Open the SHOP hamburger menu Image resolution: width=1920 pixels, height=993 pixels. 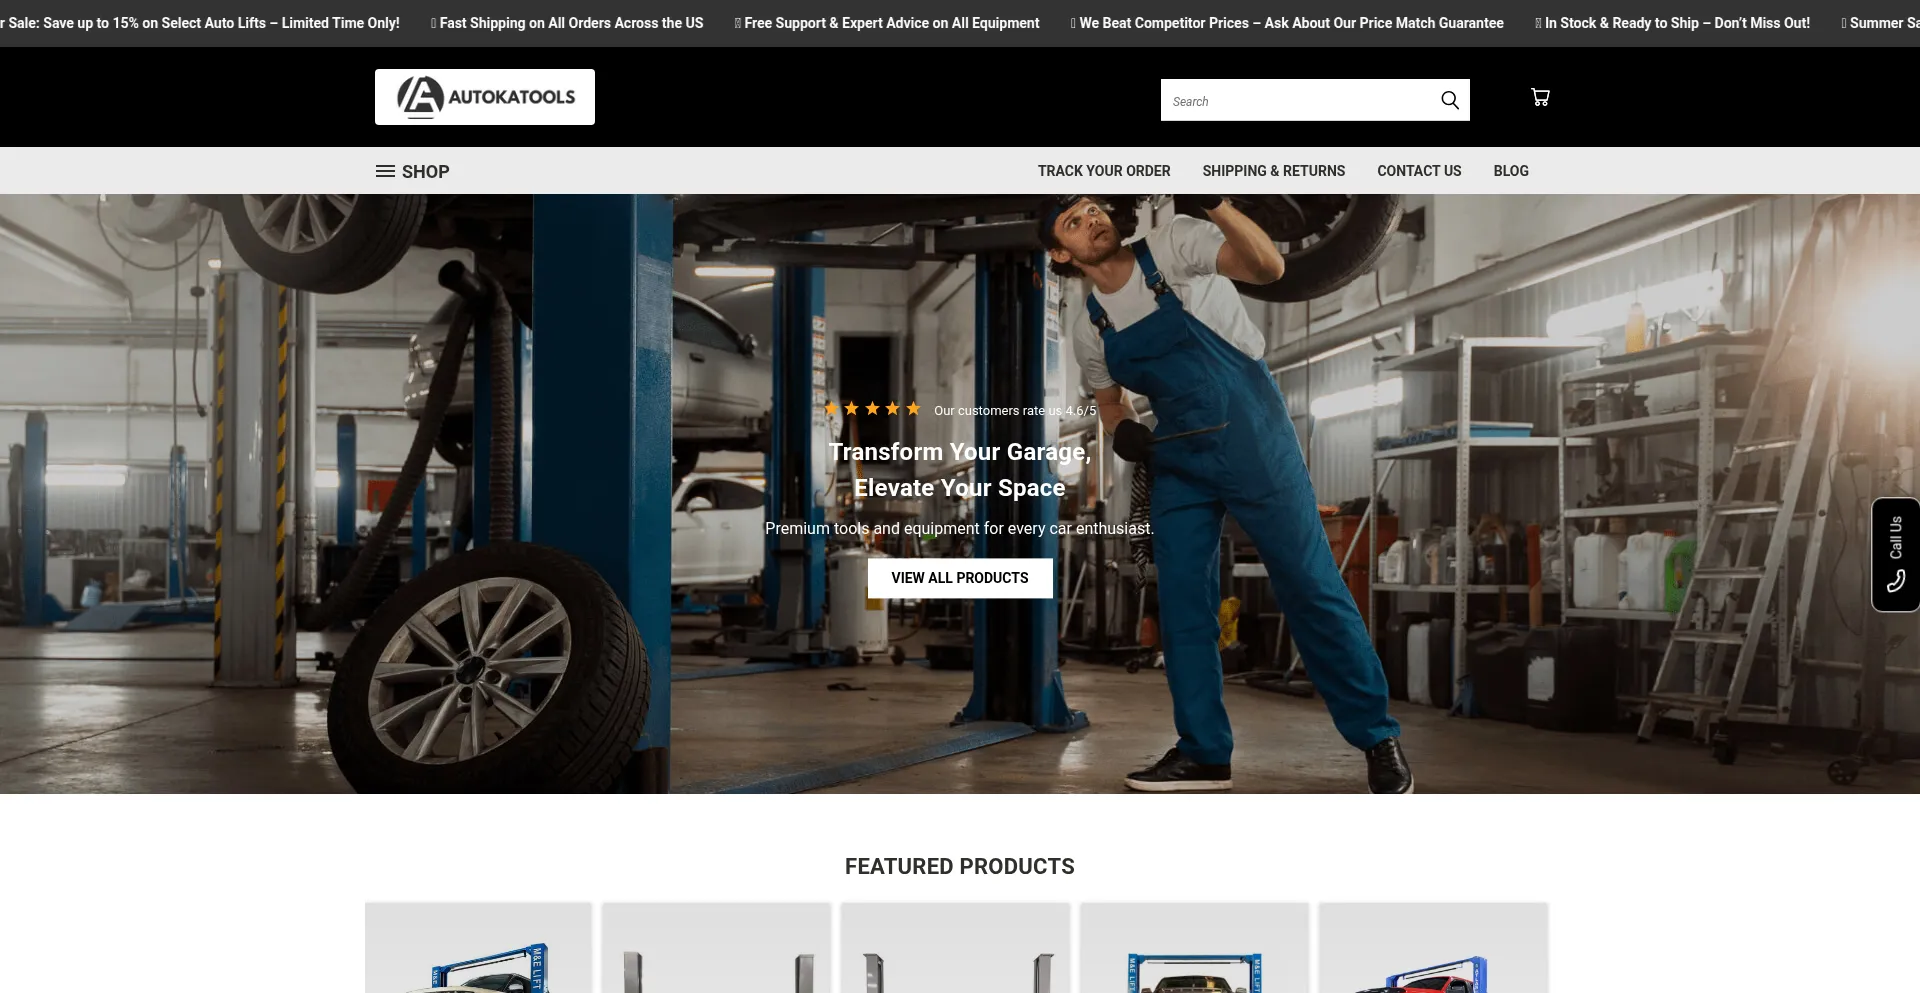pos(412,171)
